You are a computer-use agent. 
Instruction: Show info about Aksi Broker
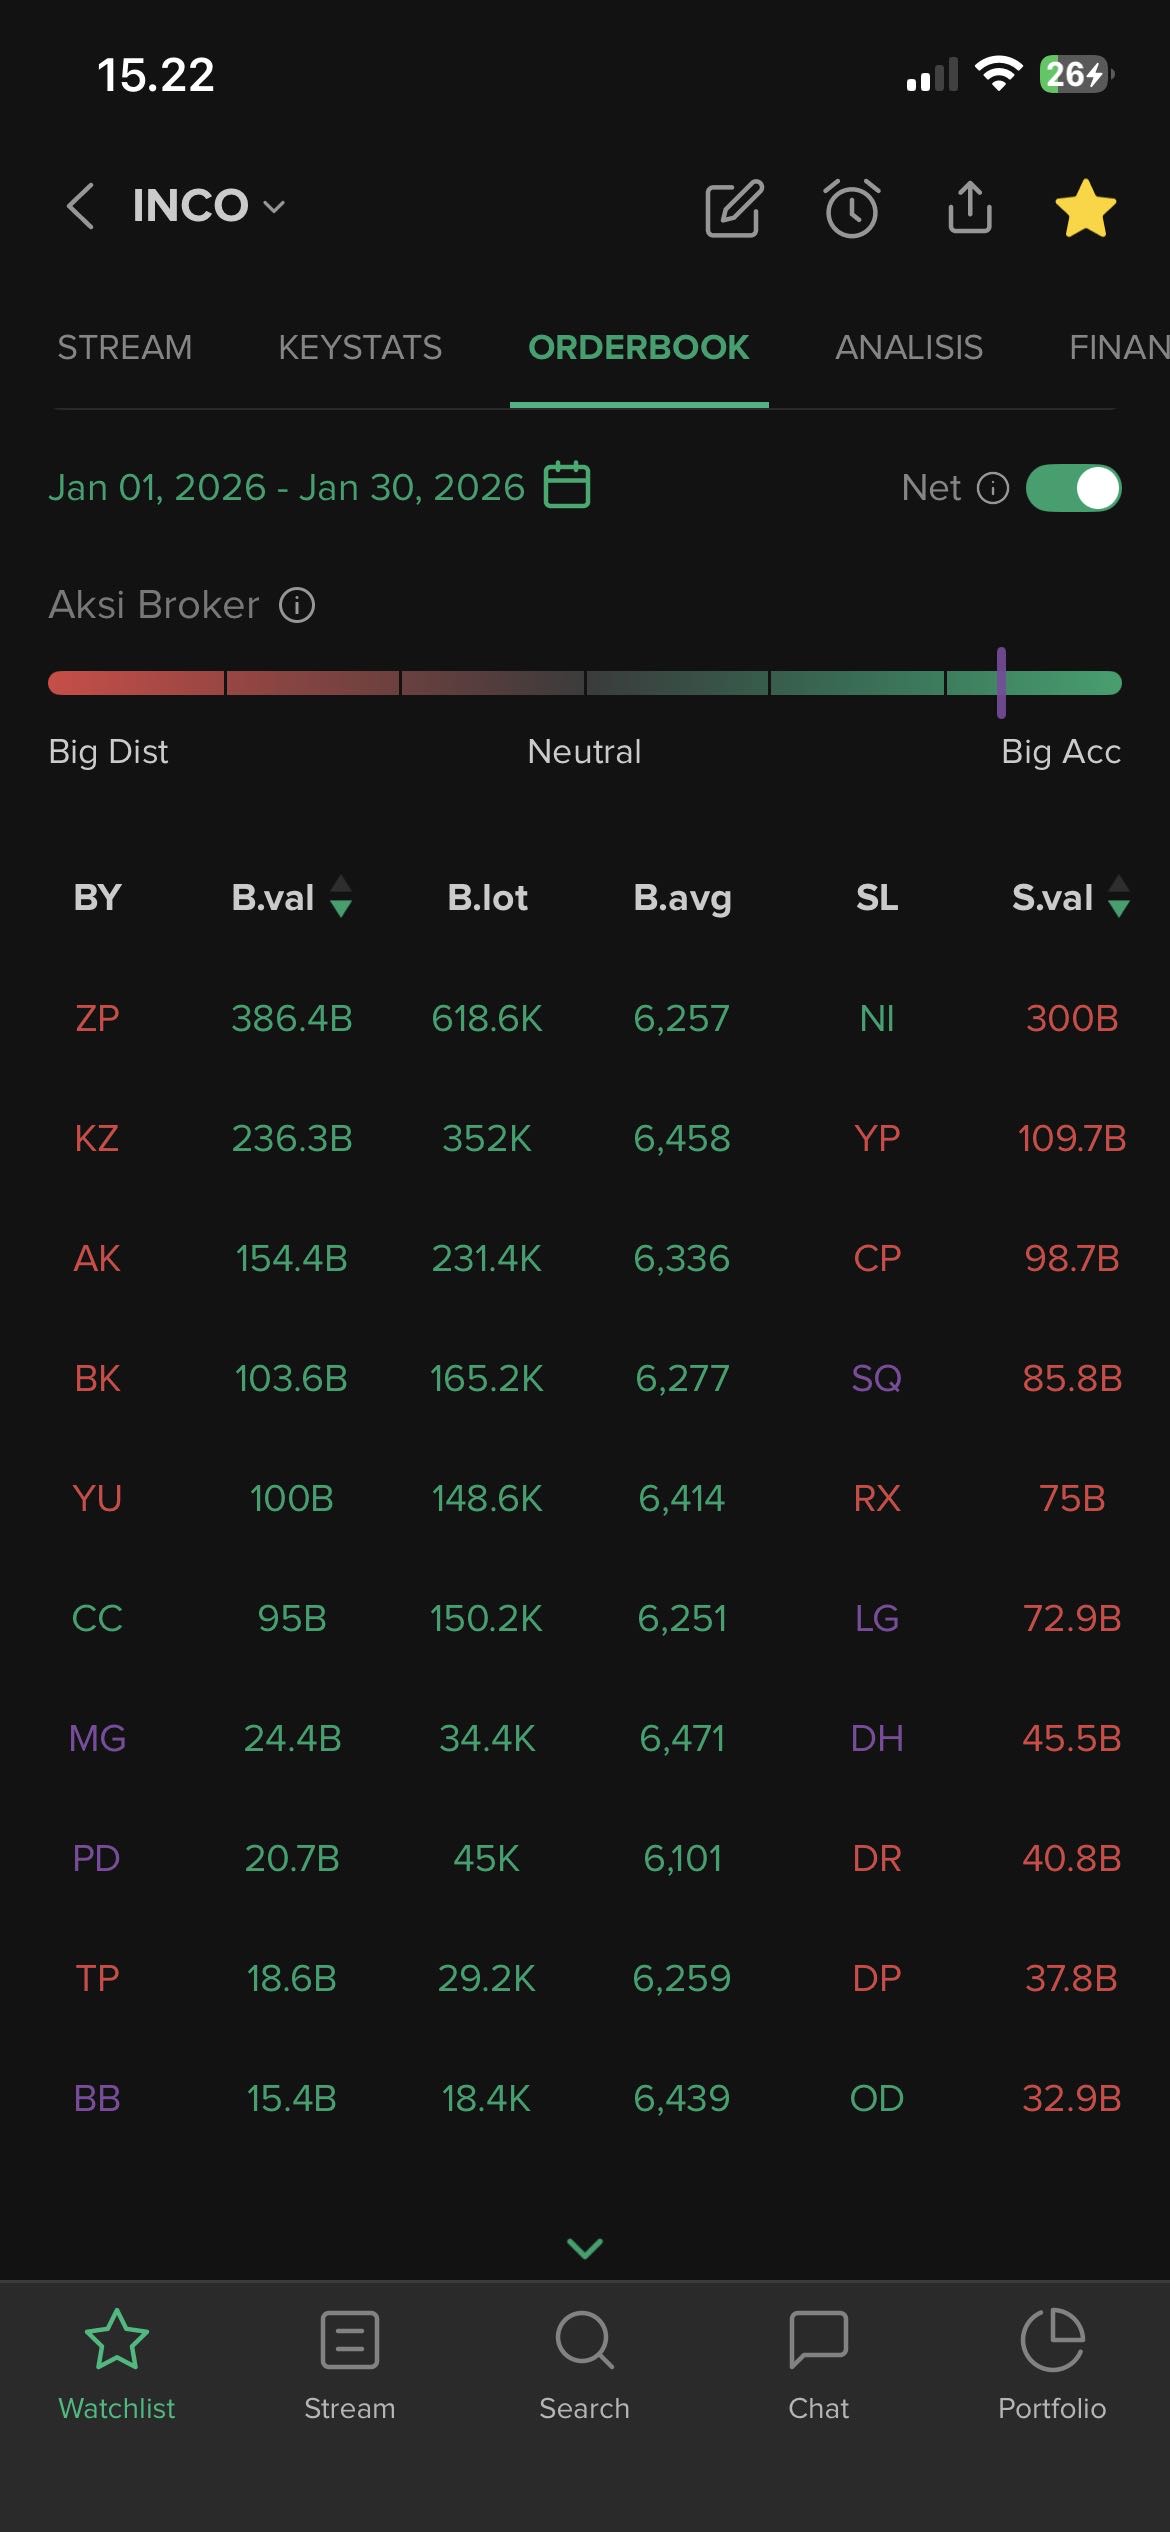(297, 605)
